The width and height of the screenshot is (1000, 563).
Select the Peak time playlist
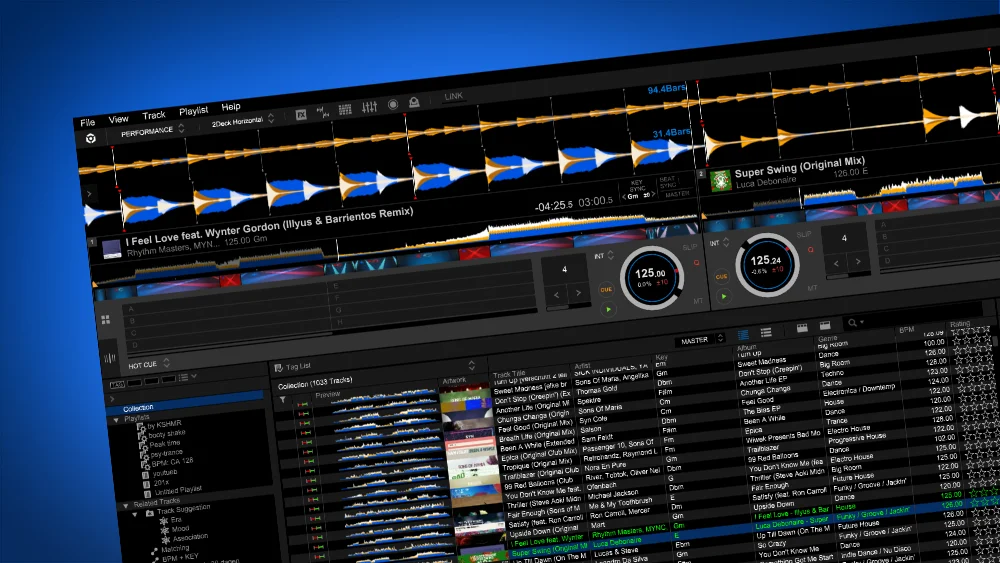pyautogui.click(x=168, y=443)
